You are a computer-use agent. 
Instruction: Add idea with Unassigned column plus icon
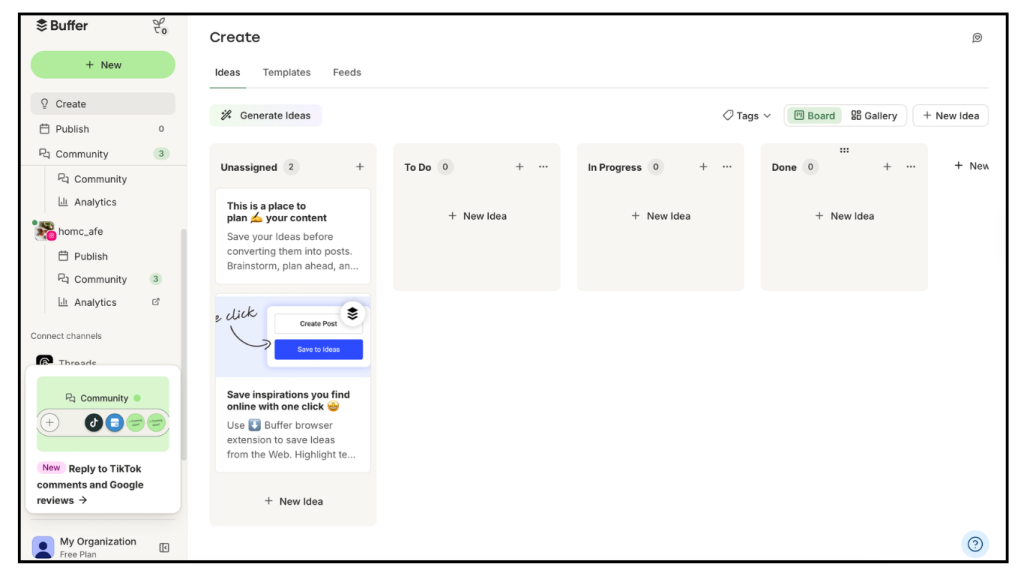(x=360, y=167)
